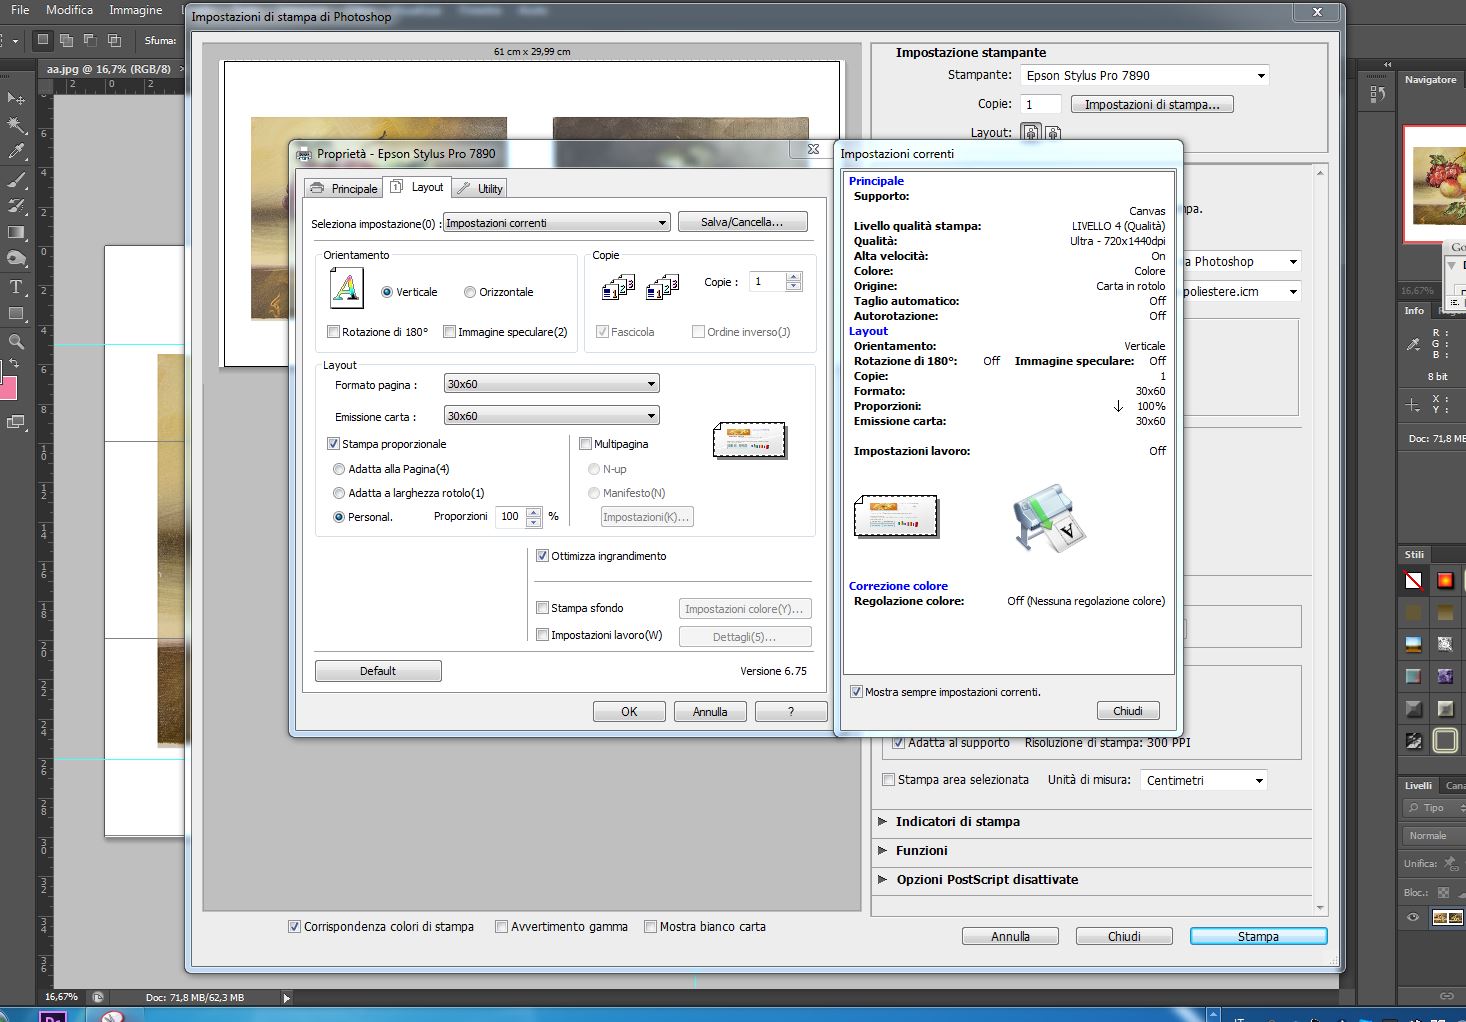This screenshot has width=1466, height=1022.
Task: Open the Modifica menu
Action: point(69,10)
